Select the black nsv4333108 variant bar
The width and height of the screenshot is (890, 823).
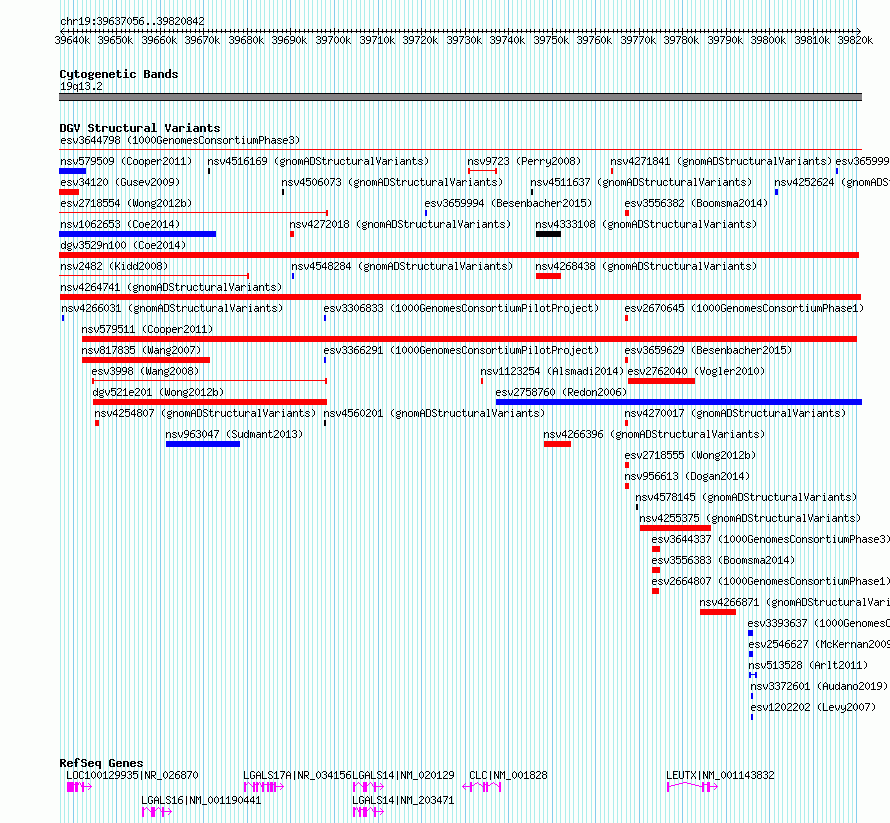(548, 234)
